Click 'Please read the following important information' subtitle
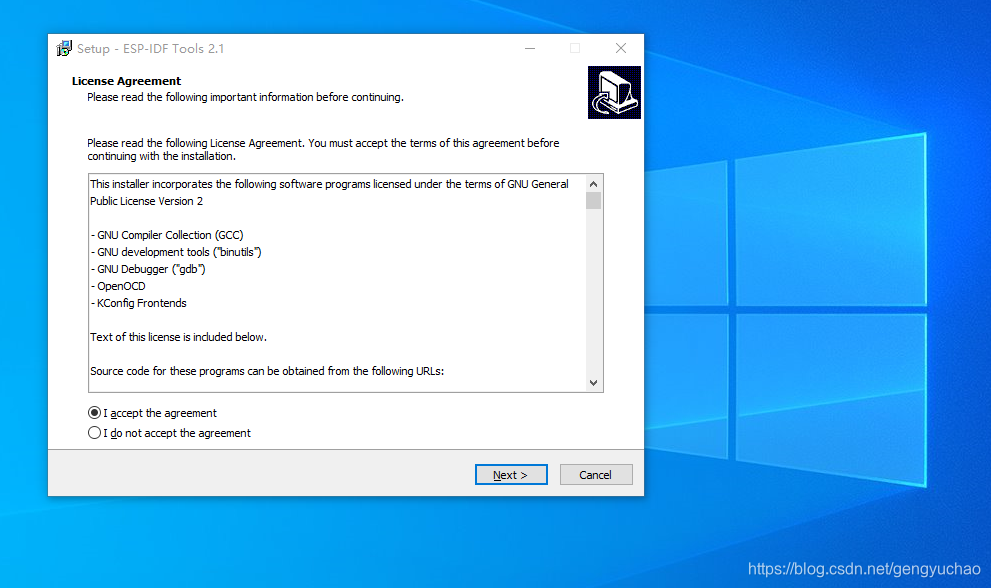Screen dimensions: 991x588 coord(245,97)
